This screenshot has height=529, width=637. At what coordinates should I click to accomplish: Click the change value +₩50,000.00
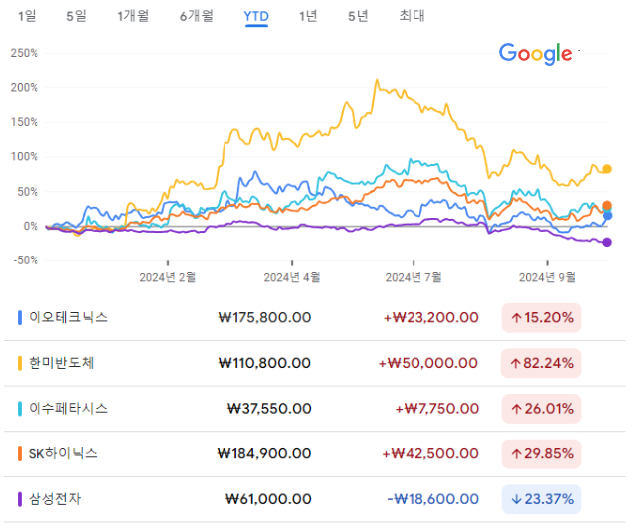(428, 363)
